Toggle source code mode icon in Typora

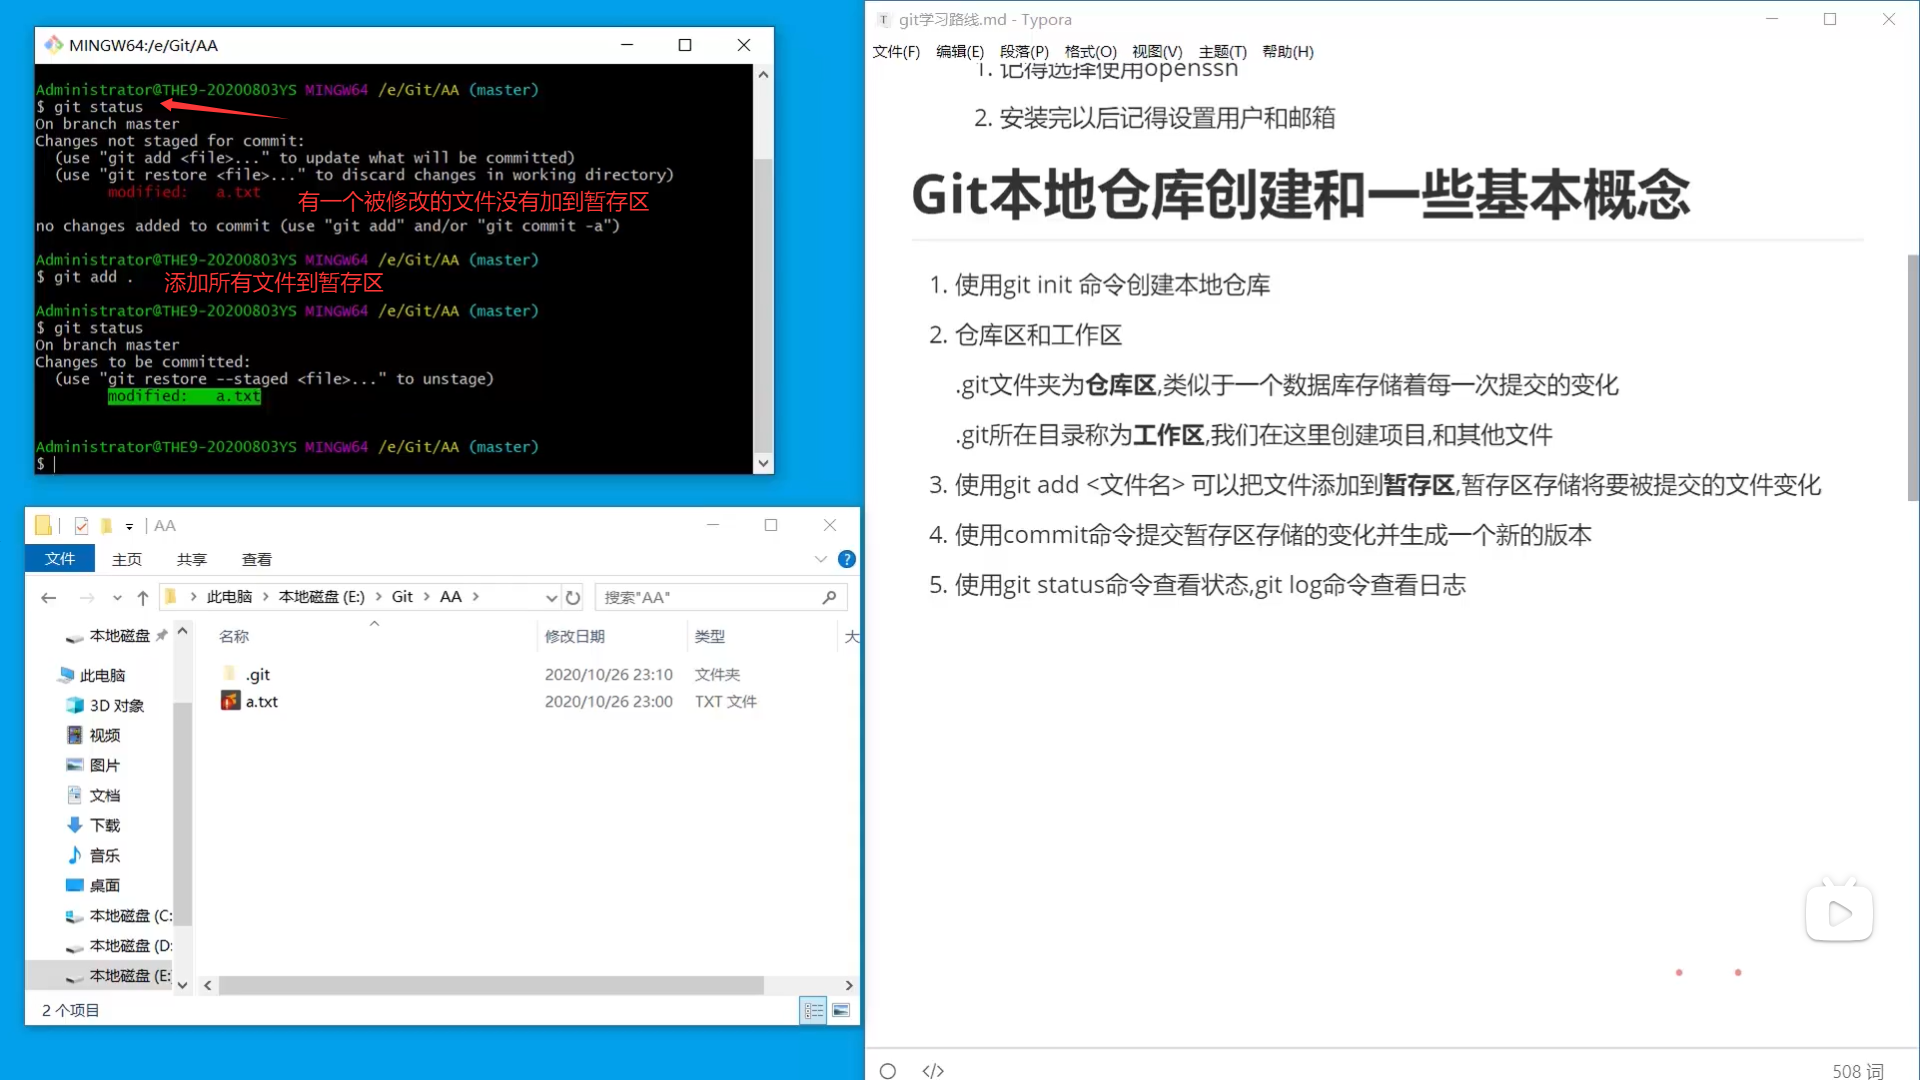(x=933, y=1071)
